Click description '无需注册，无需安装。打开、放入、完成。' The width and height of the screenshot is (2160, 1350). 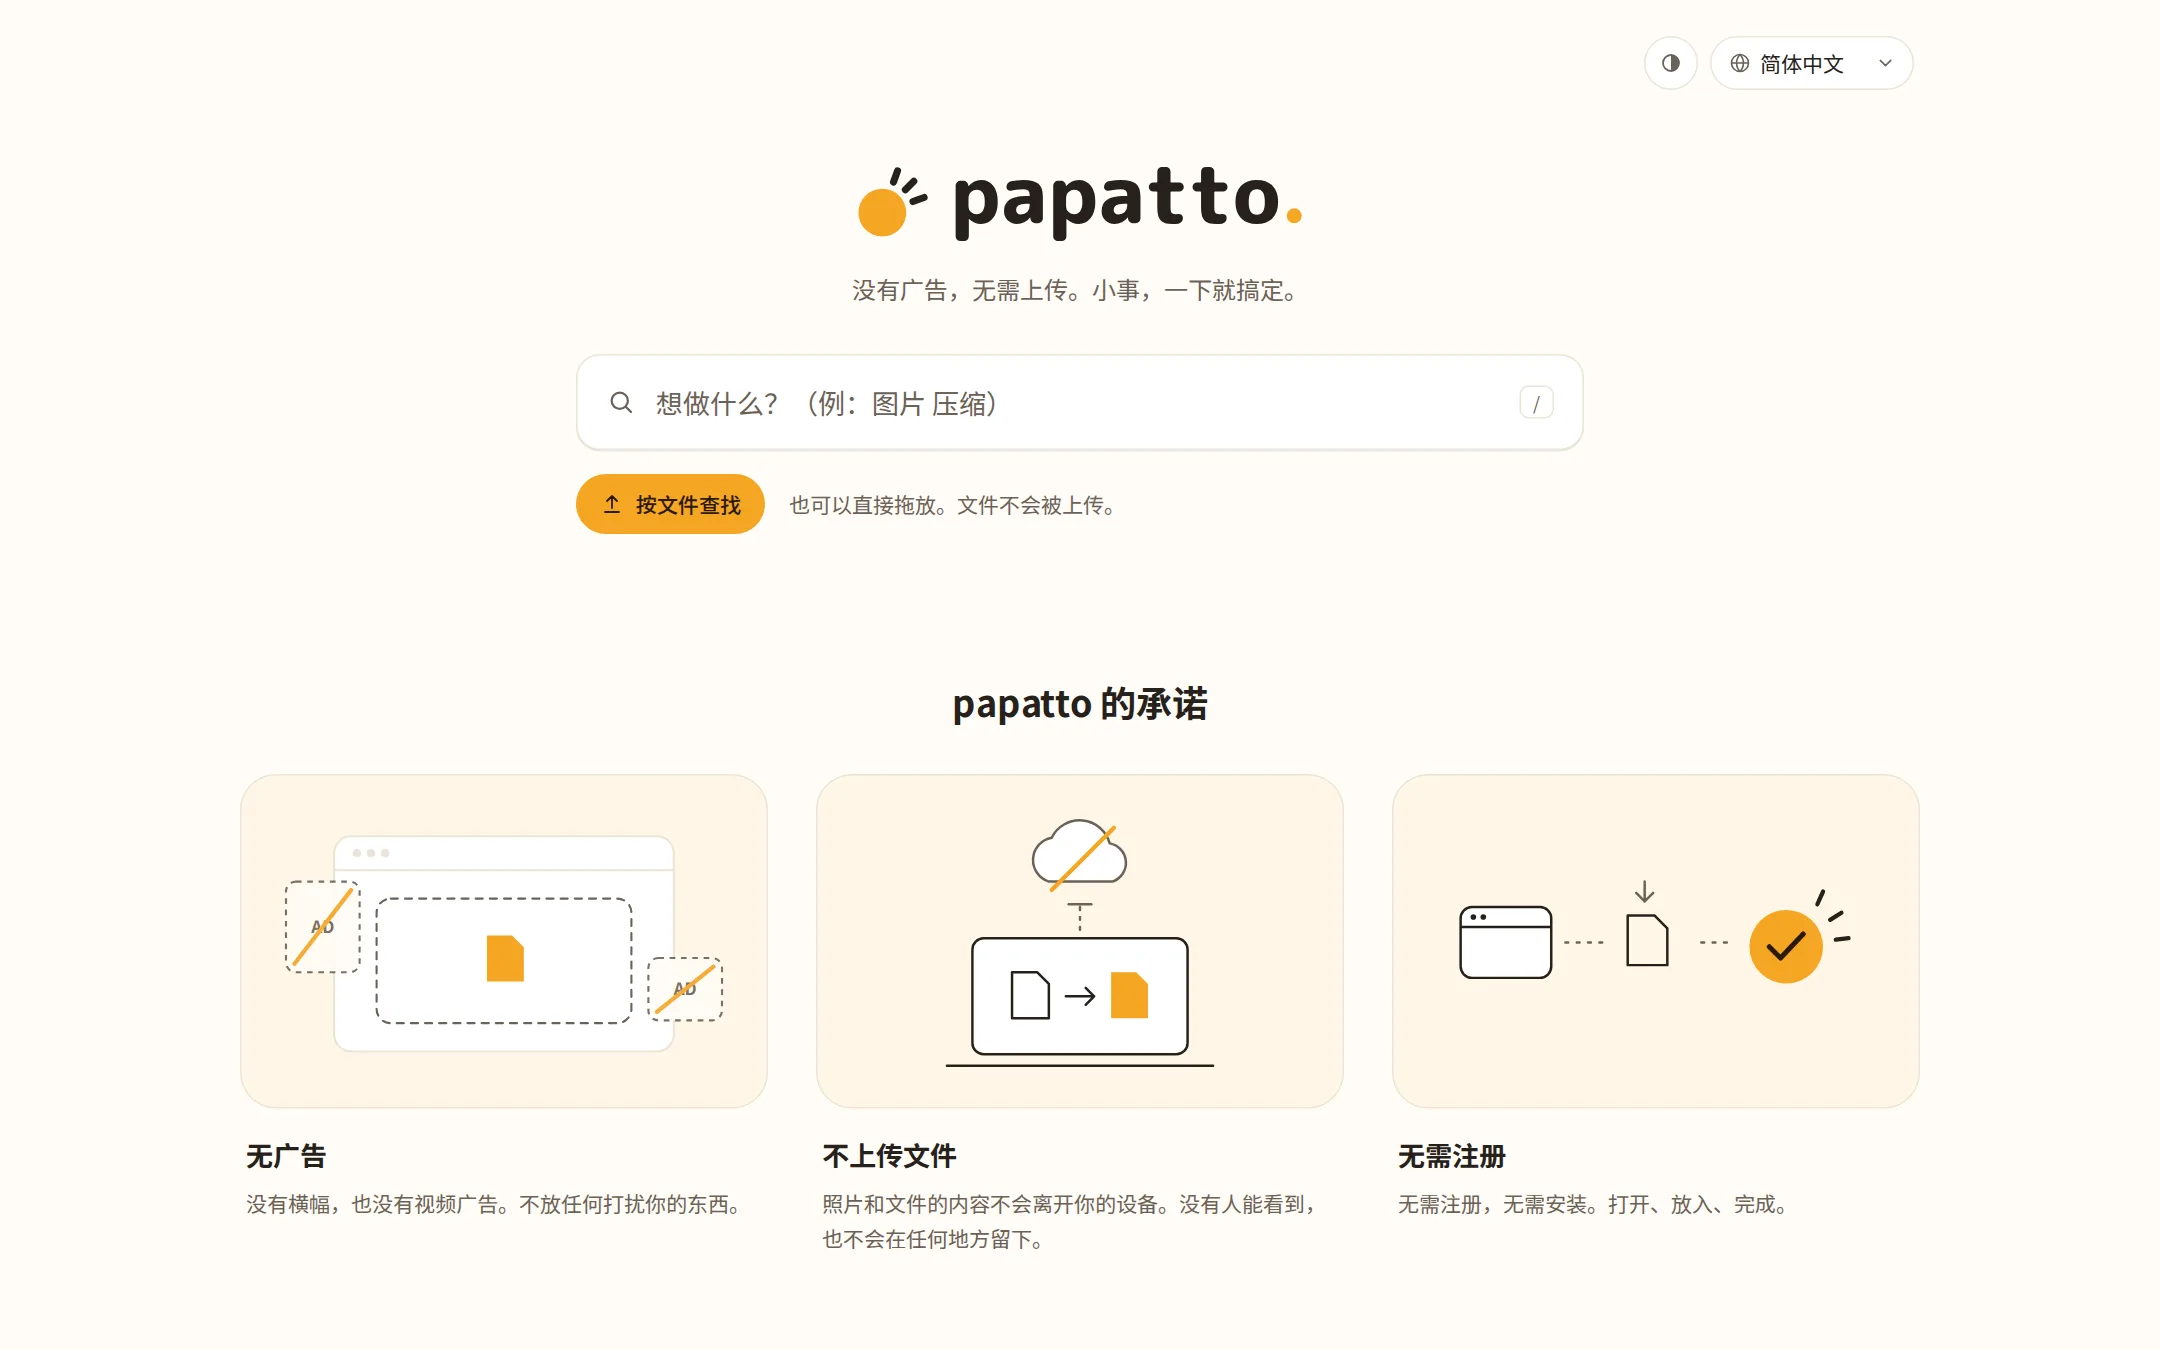click(x=1595, y=1204)
